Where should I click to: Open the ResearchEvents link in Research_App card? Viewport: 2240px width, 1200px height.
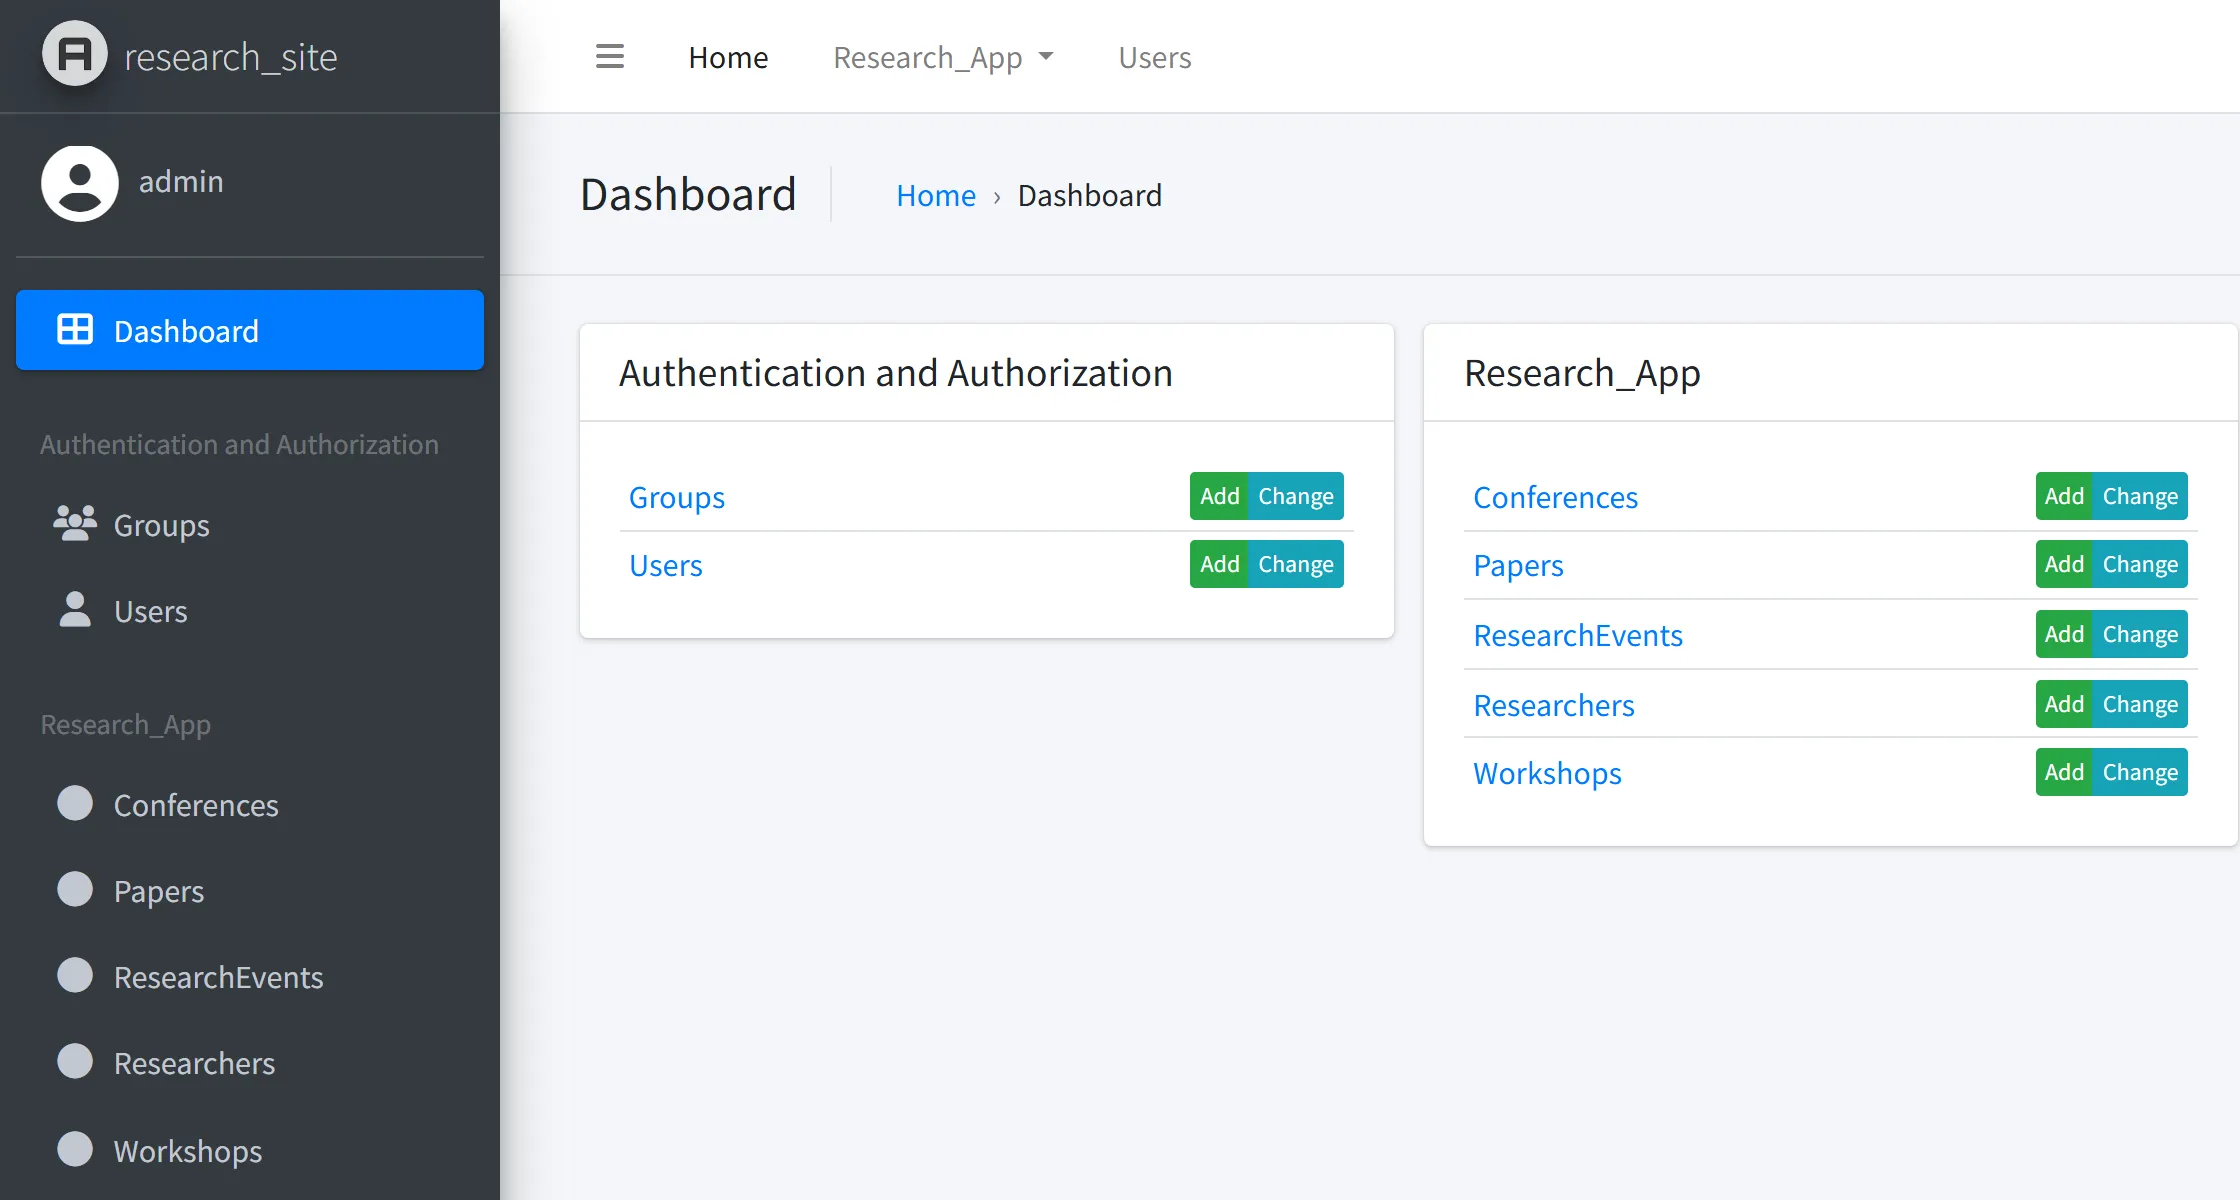point(1578,635)
